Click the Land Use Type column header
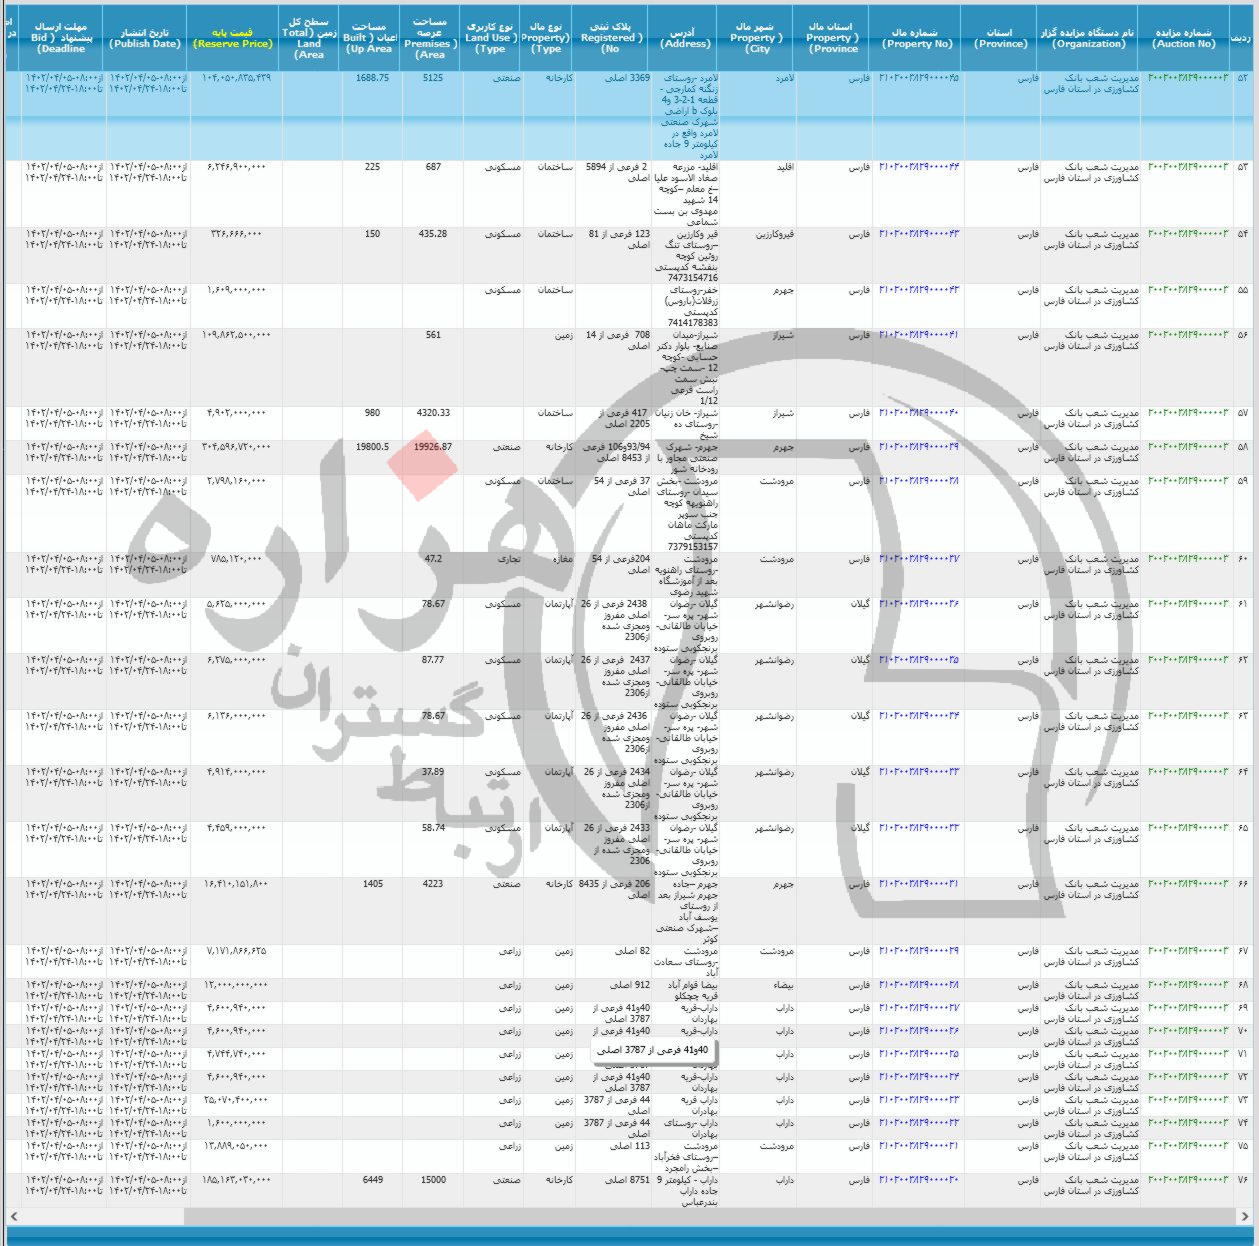The image size is (1259, 1246). (x=491, y=38)
